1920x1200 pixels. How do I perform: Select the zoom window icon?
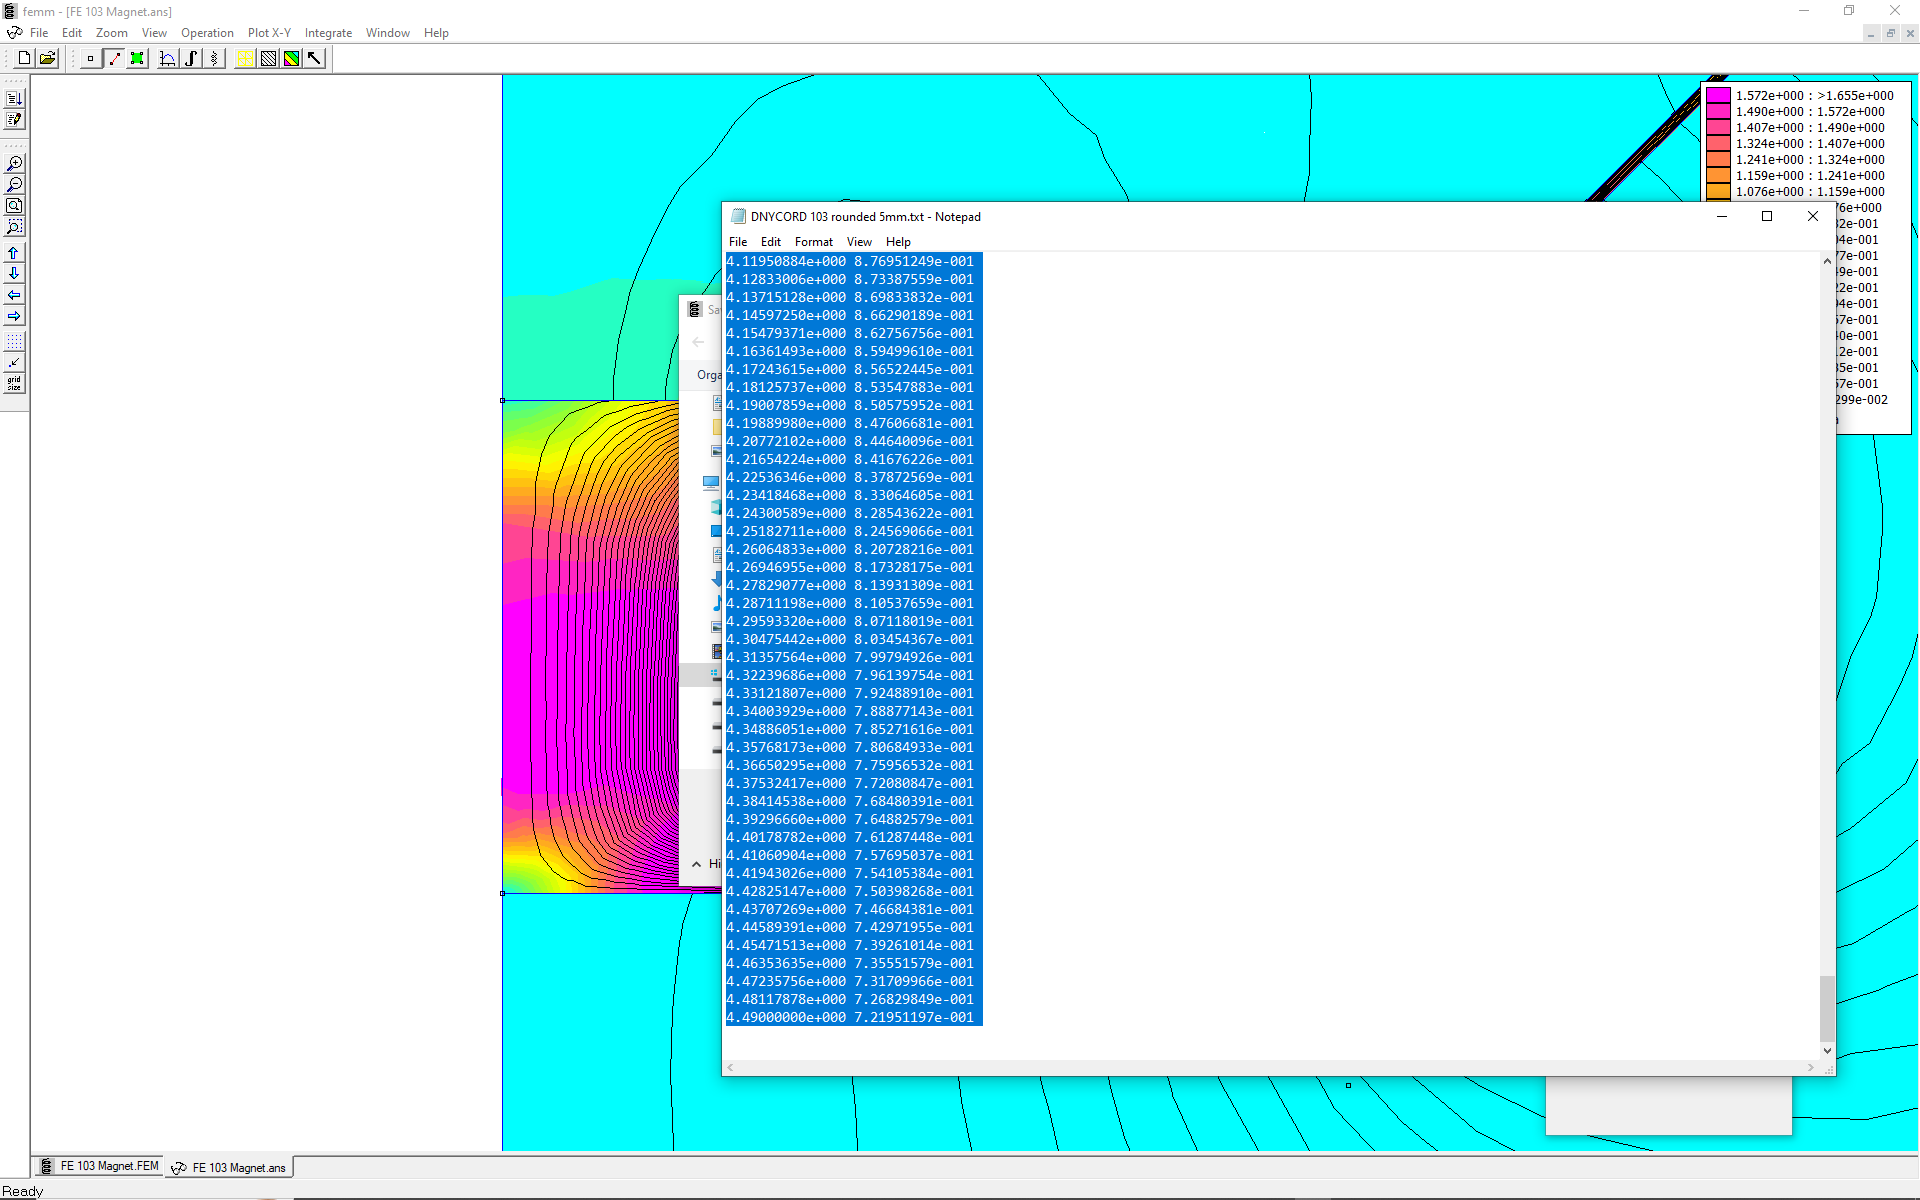tap(14, 227)
